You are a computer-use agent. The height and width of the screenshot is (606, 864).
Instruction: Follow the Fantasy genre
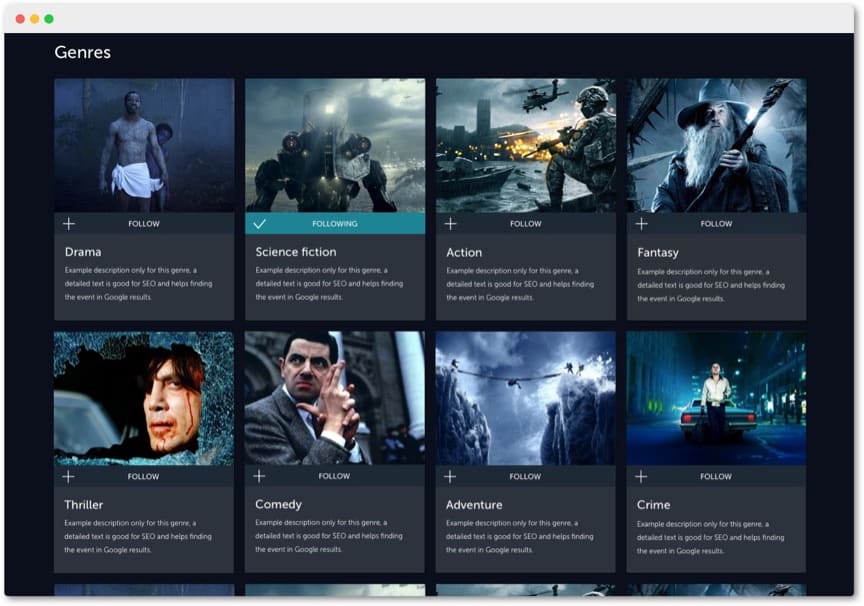[716, 224]
